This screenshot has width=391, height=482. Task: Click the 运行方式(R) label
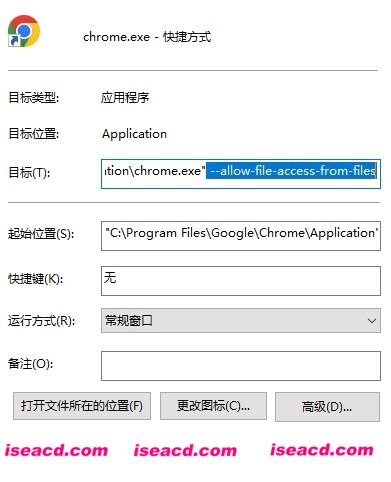[x=41, y=321]
